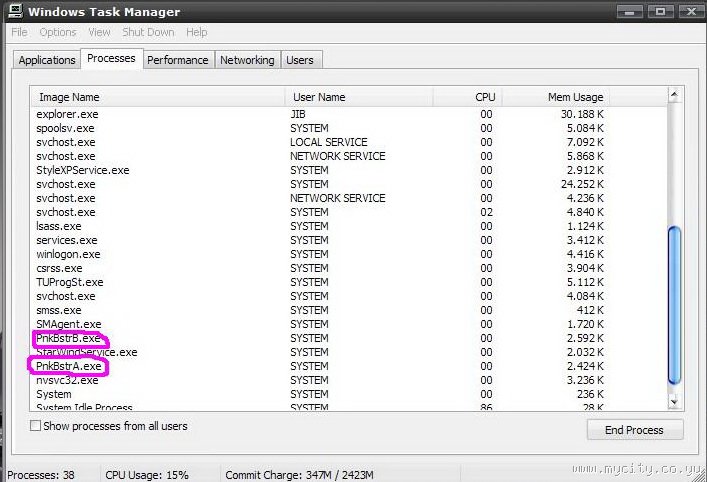Sort by Mem Usage column header
Screen dimensions: 707x482
coord(556,97)
